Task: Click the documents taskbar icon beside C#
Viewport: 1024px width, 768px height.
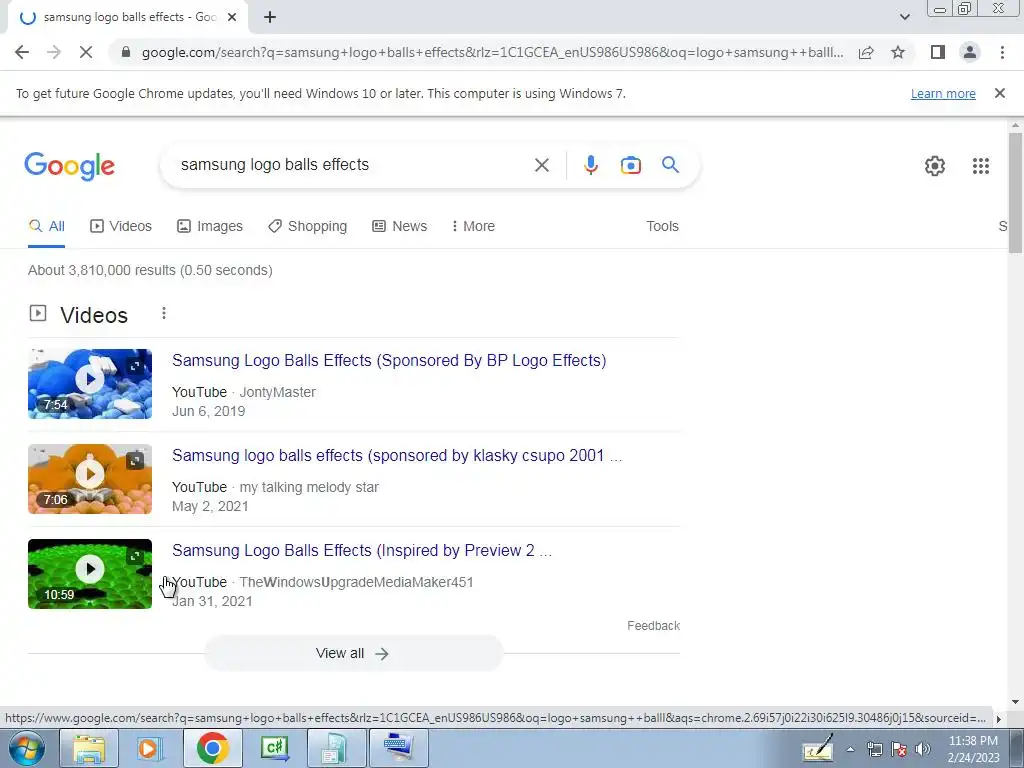Action: point(336,748)
